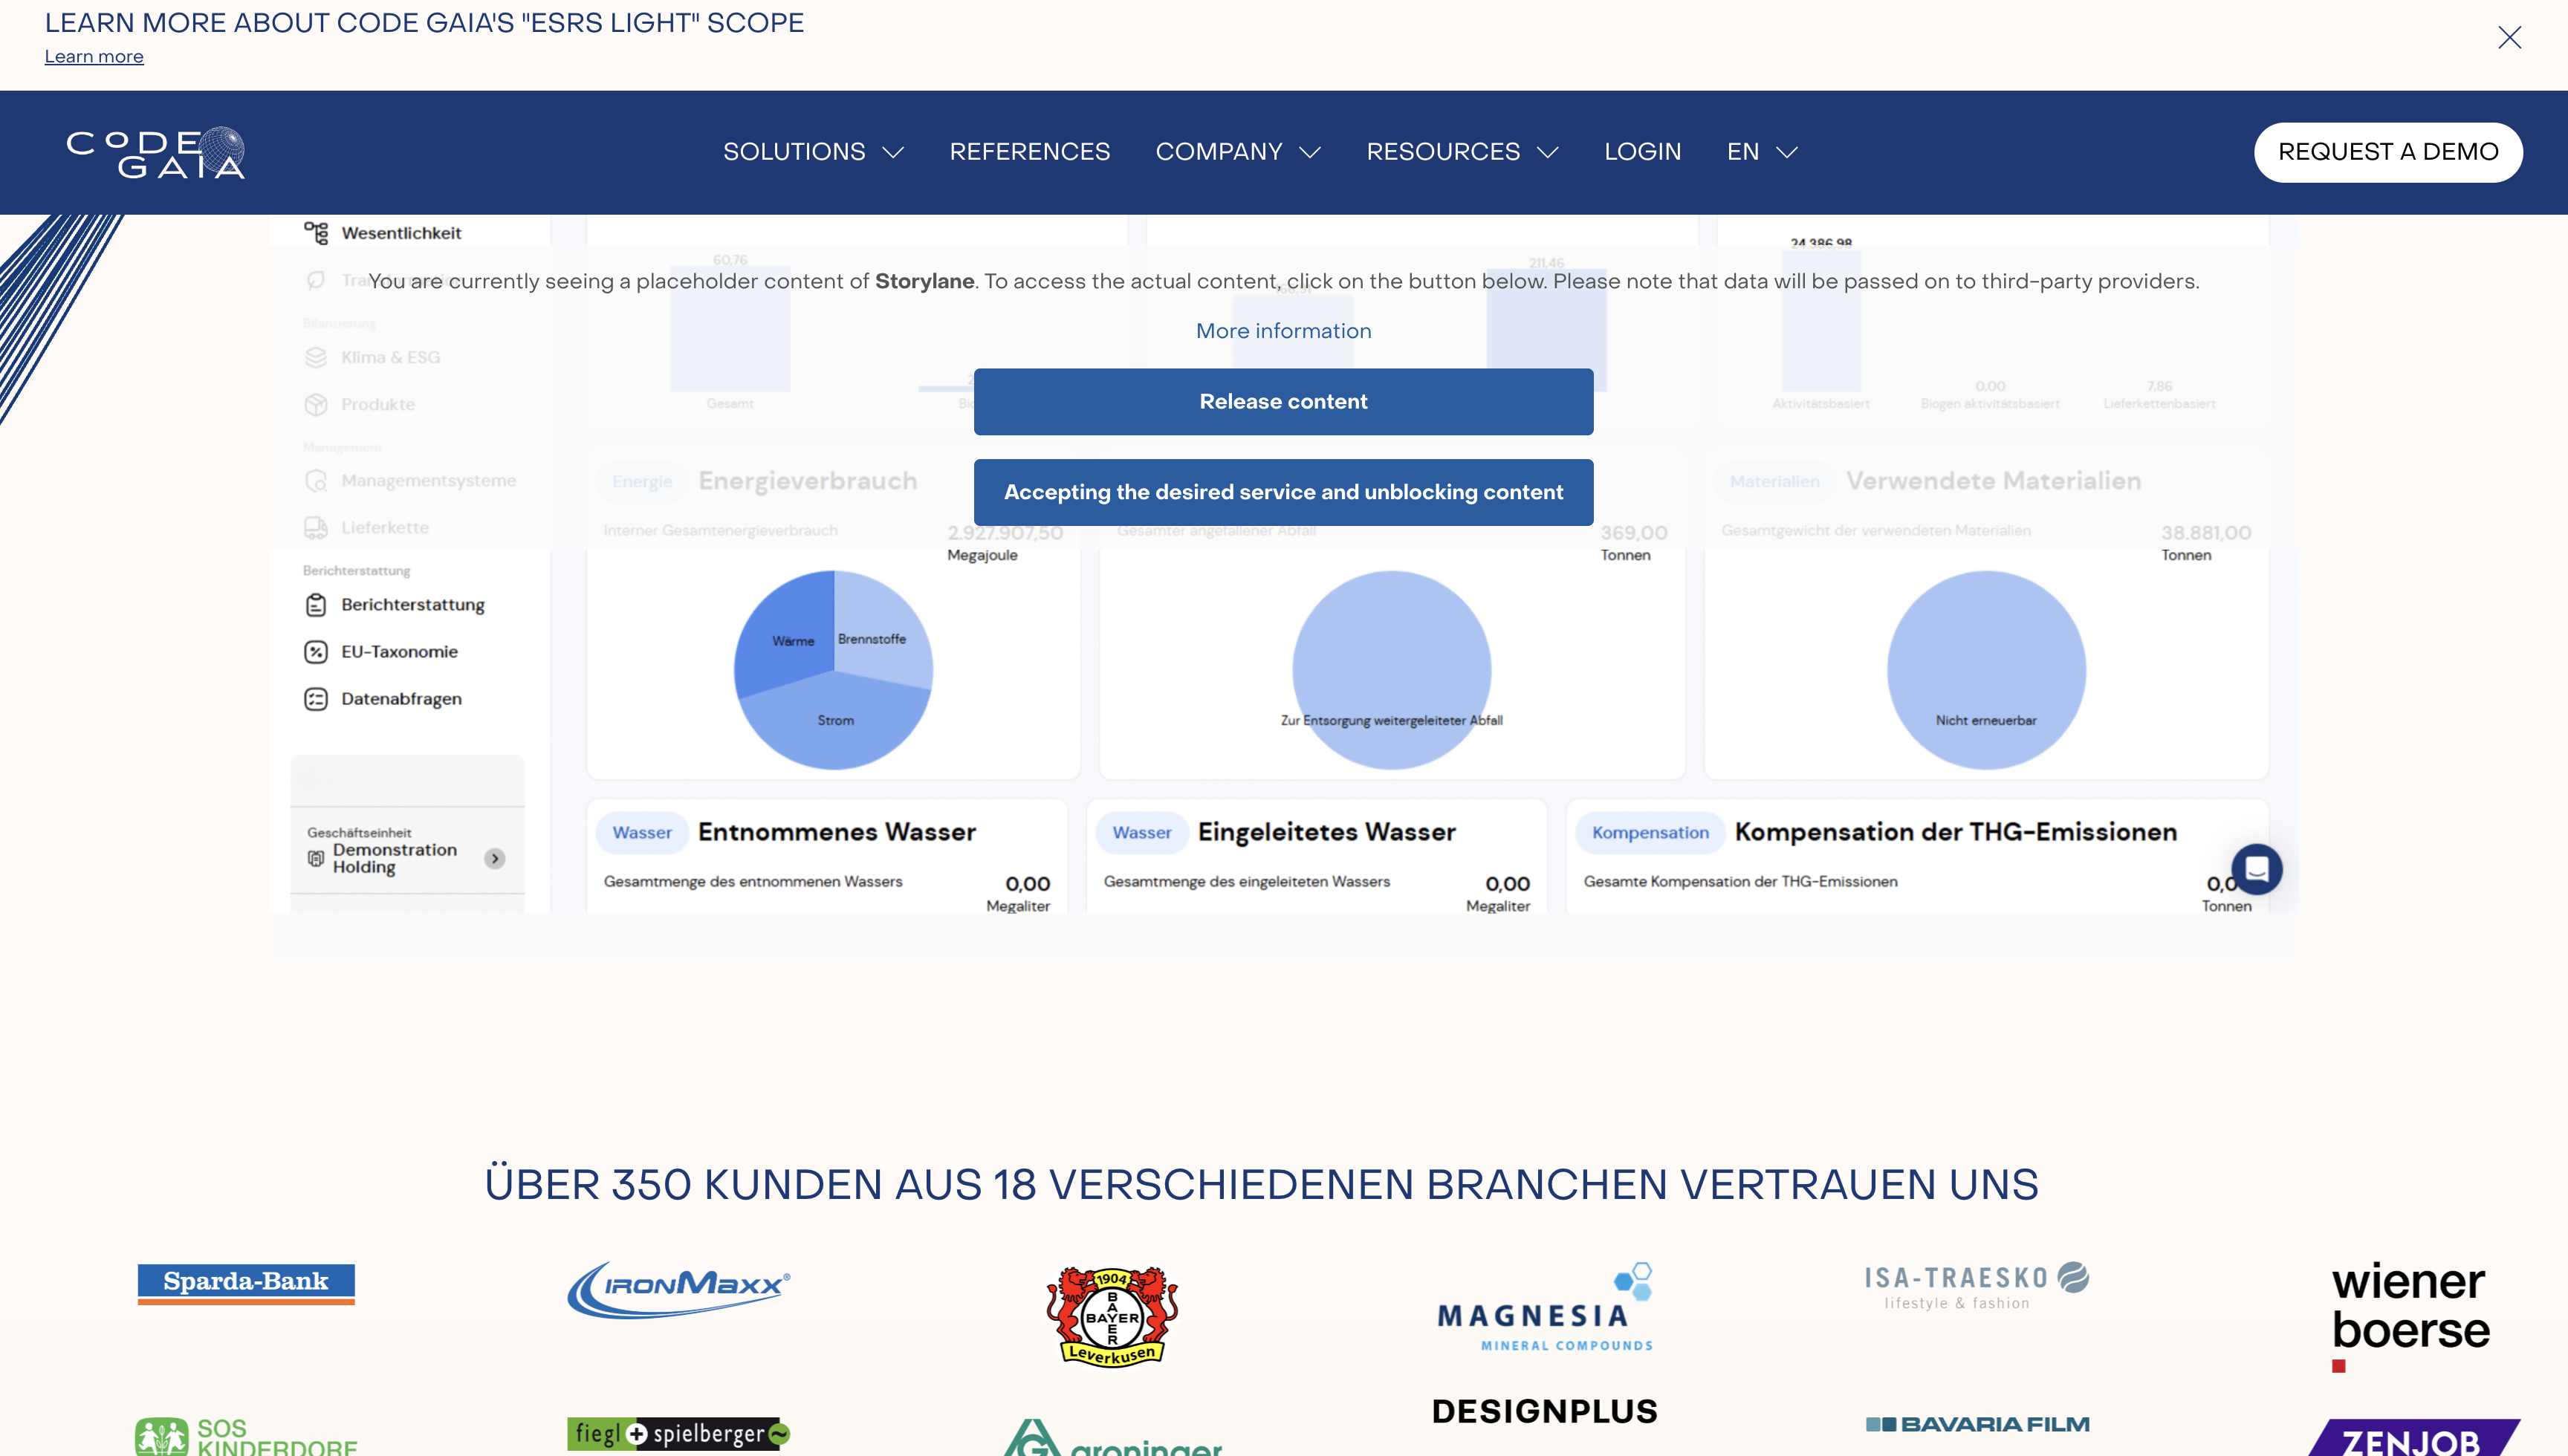This screenshot has width=2568, height=1456.
Task: Click the EU-Taxonomie sidebar icon
Action: tap(316, 652)
